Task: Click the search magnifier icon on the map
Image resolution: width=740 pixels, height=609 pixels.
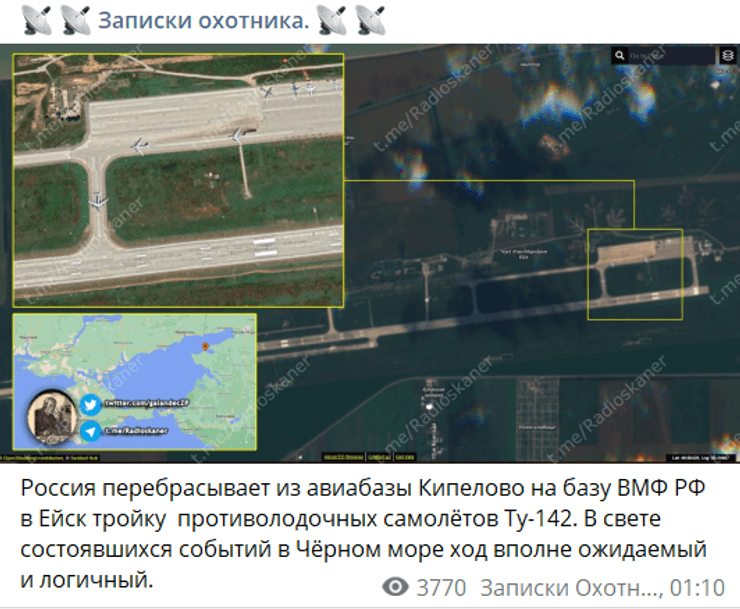Action: (619, 55)
